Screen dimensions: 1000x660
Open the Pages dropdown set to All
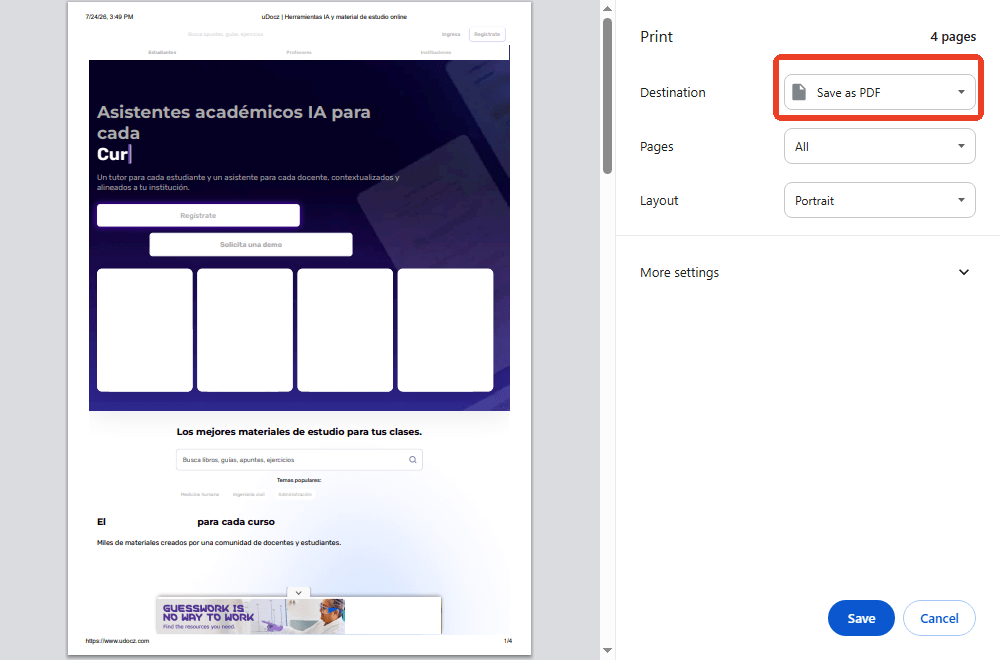click(879, 146)
